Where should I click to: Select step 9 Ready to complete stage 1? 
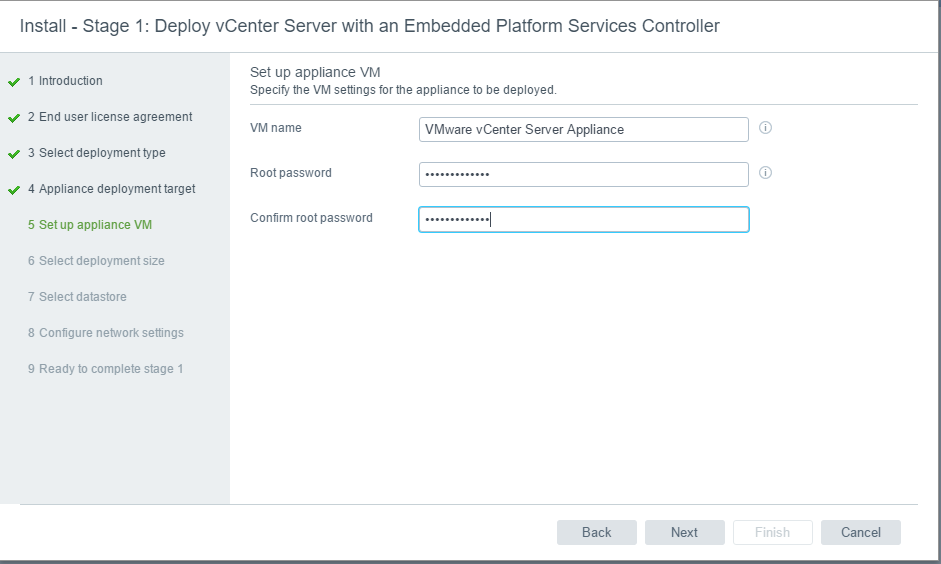(x=105, y=369)
